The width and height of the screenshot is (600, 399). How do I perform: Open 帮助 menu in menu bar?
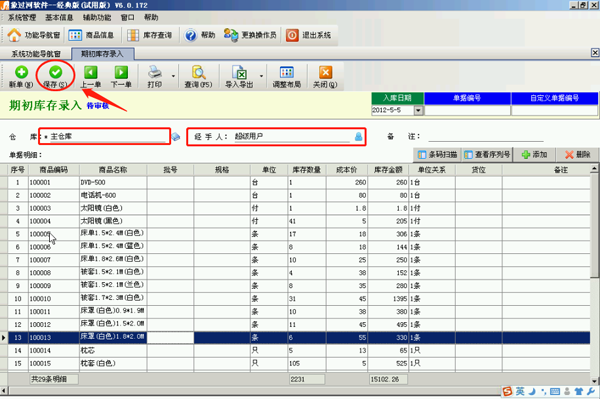(x=151, y=18)
